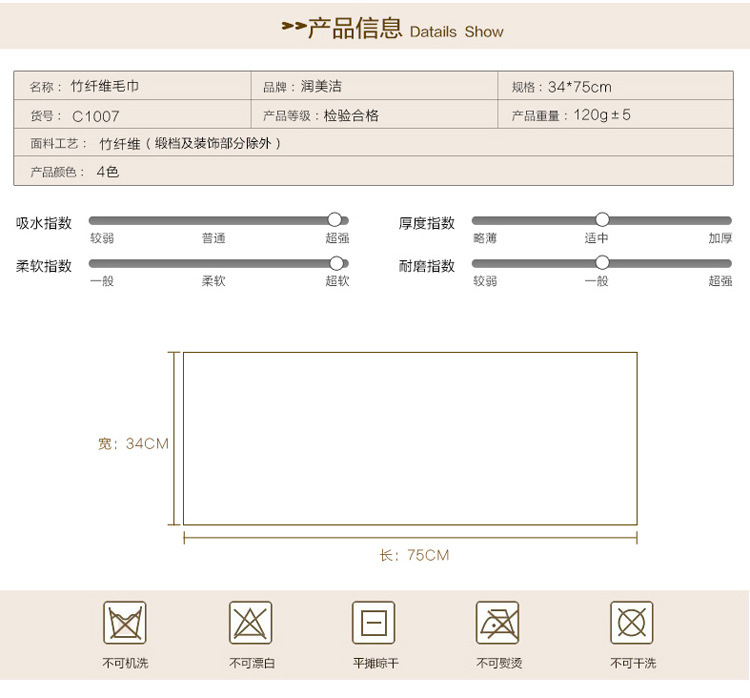
Task: Click the do-not-dry-clean circle icon
Action: point(631,622)
